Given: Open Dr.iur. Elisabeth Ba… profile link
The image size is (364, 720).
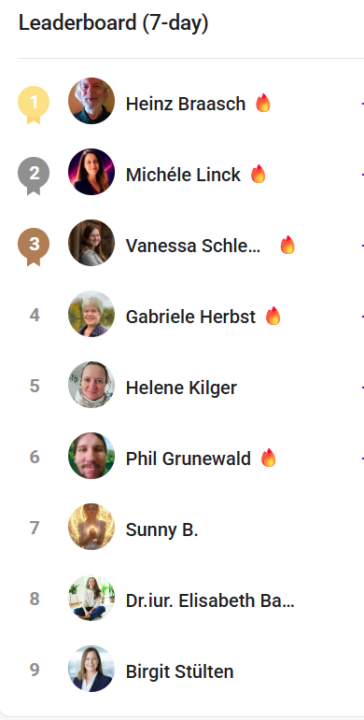Looking at the screenshot, I should click(210, 601).
